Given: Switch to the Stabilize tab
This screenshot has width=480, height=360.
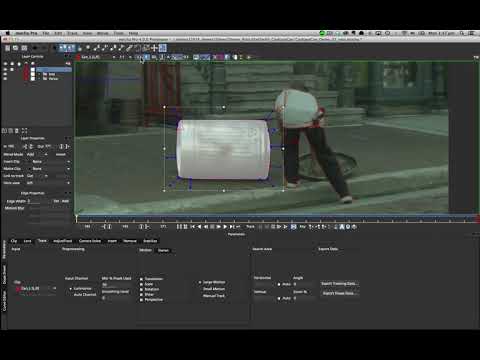Looking at the screenshot, I should (150, 241).
